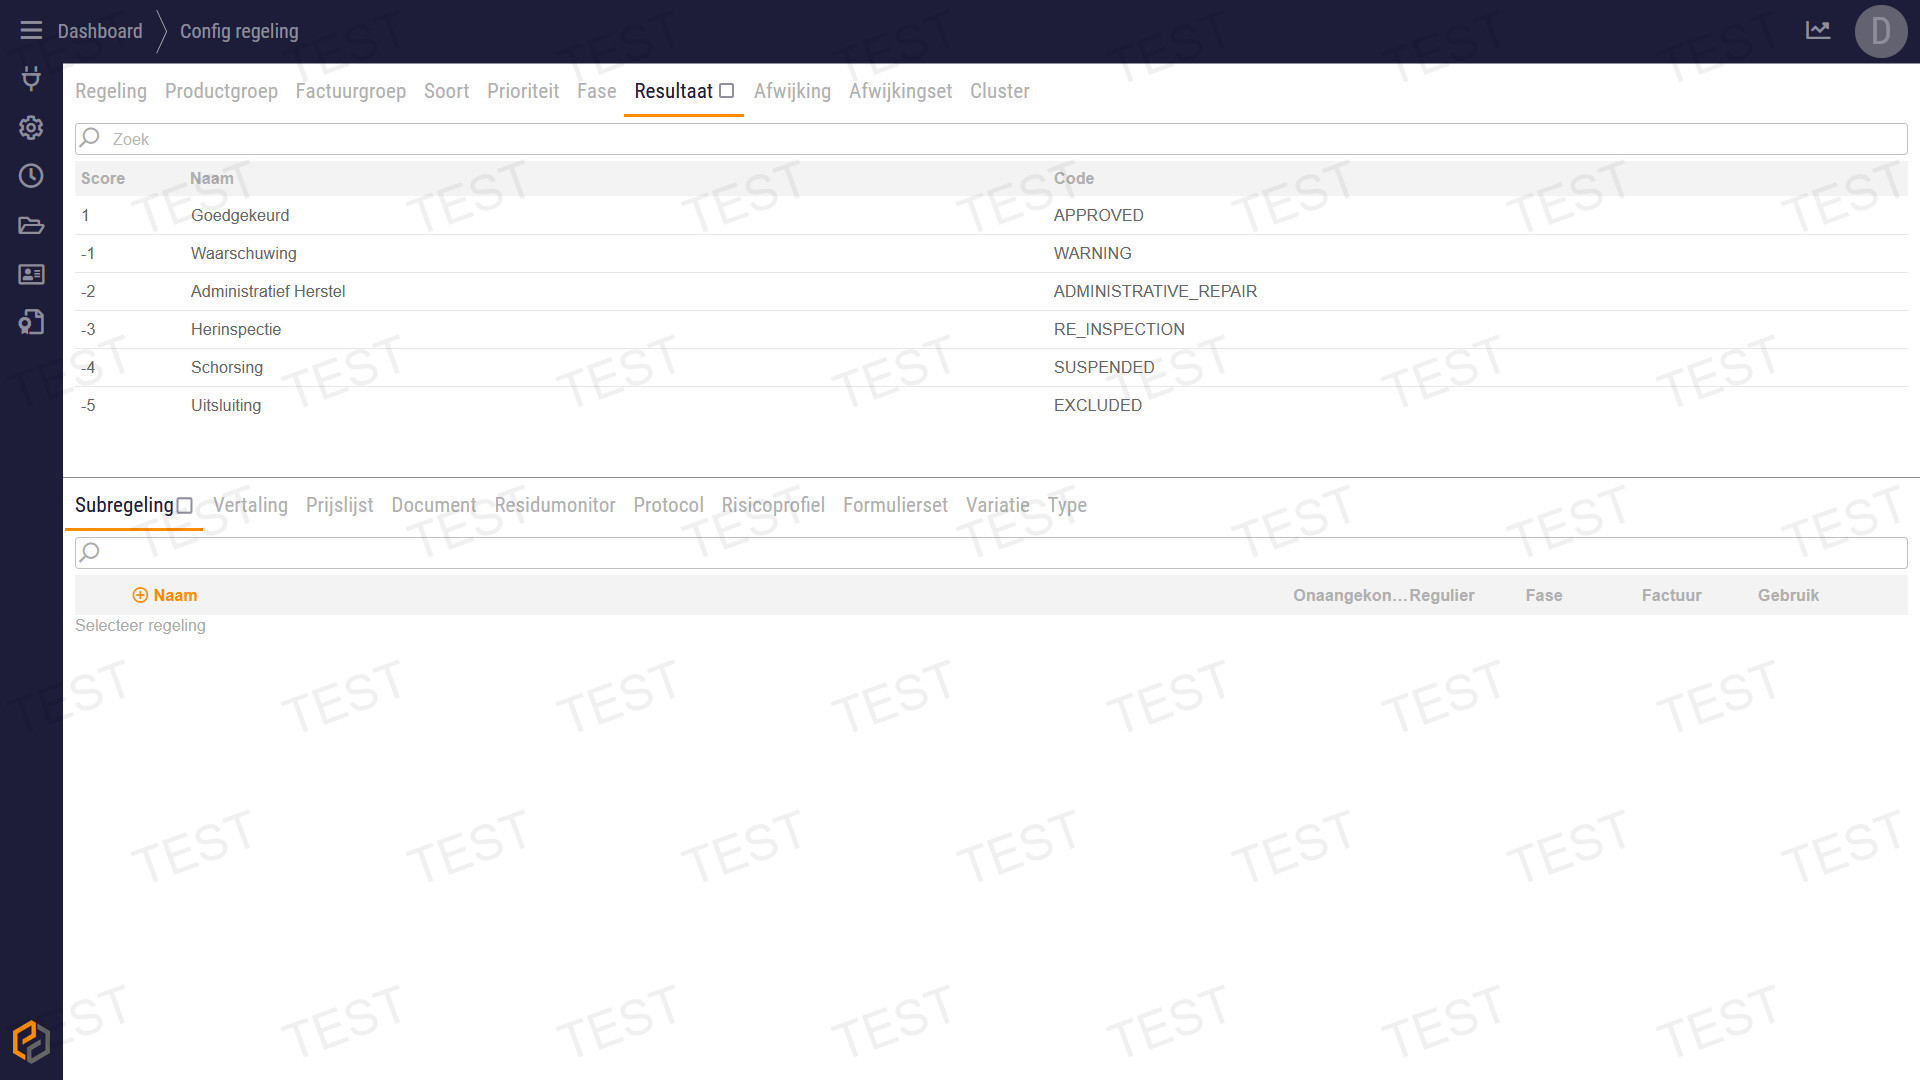Go to Dashboard breadcrumb

coord(100,31)
